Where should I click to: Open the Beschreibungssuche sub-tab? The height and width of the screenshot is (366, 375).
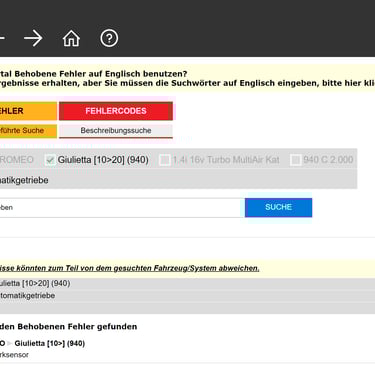point(116,131)
